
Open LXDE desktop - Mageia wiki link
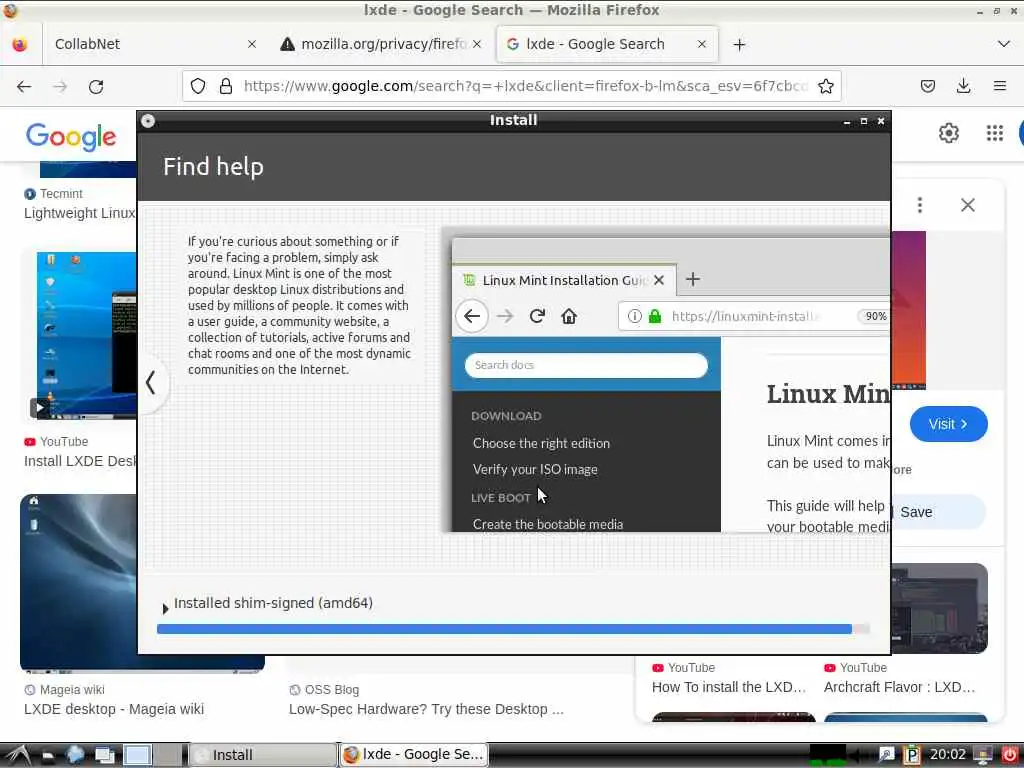point(114,709)
